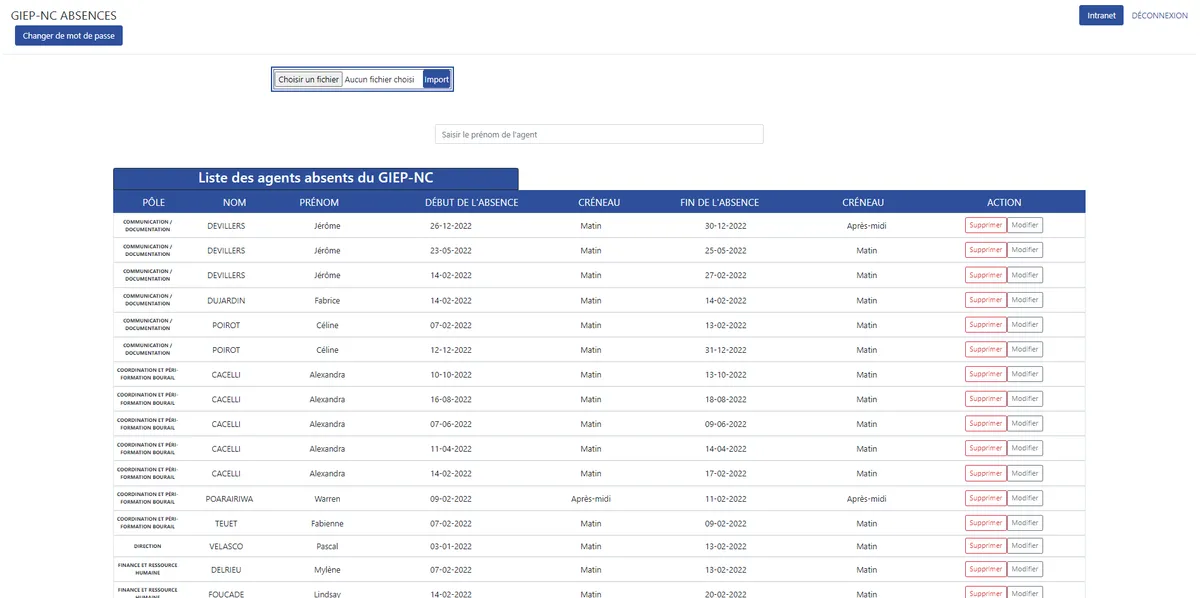Click the DIRECTION pole cell
Viewport: 1200px width, 598px height.
click(147, 546)
